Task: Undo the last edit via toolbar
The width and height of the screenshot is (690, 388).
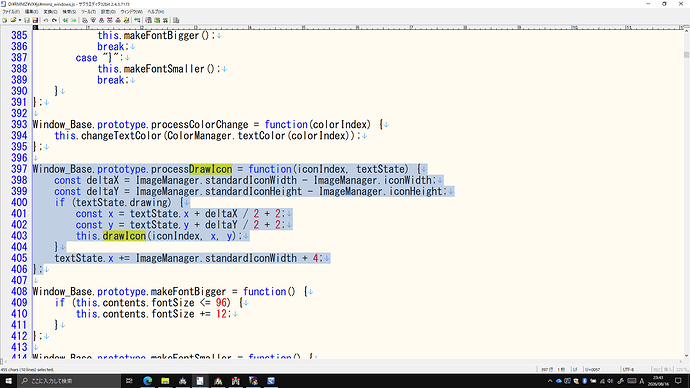Action: [x=46, y=20]
